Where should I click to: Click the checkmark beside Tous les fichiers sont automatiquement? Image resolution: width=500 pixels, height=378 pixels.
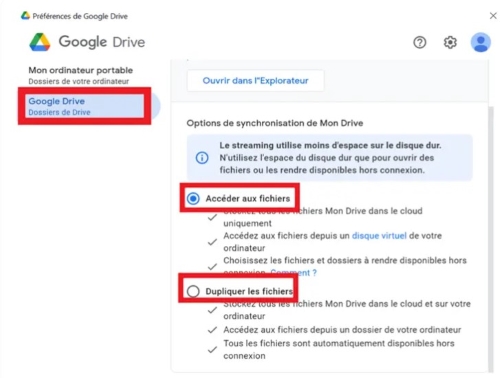pyautogui.click(x=212, y=350)
